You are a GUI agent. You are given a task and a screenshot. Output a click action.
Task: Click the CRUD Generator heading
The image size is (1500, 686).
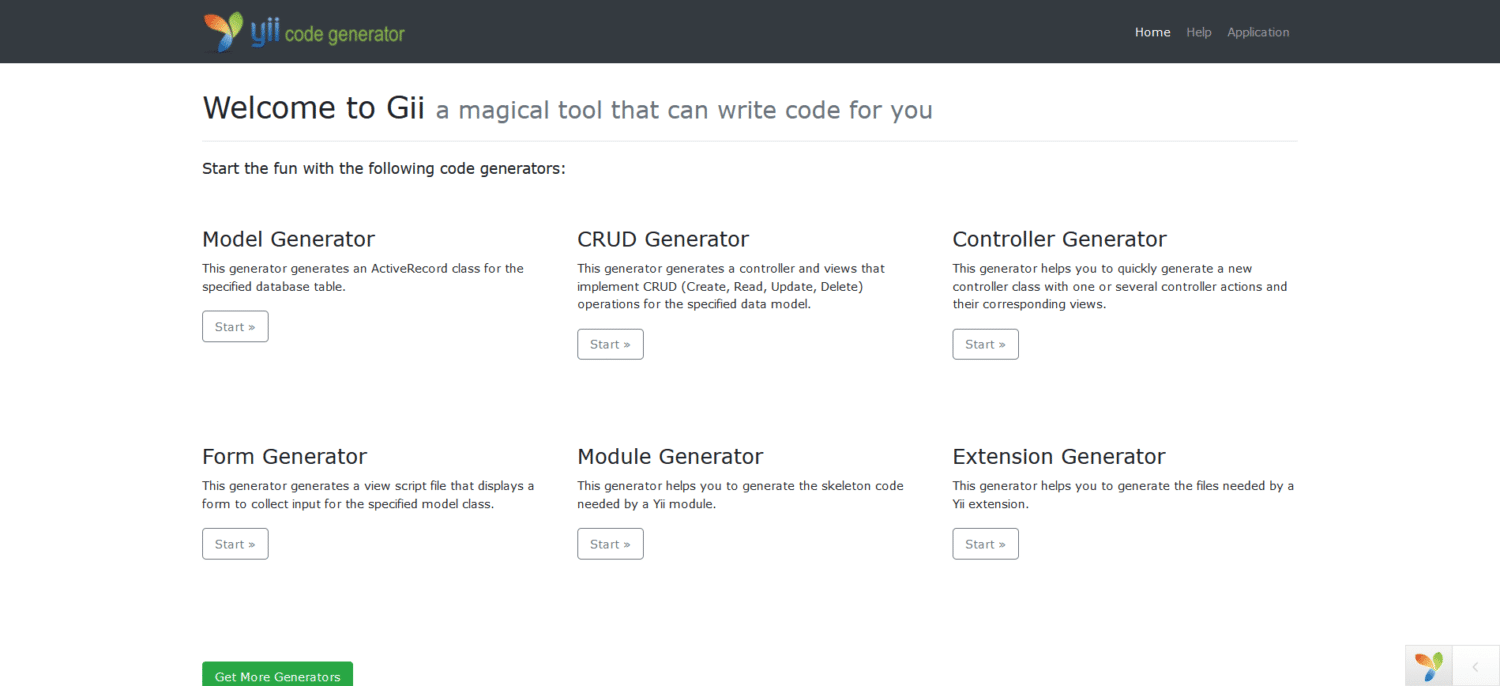tap(663, 239)
